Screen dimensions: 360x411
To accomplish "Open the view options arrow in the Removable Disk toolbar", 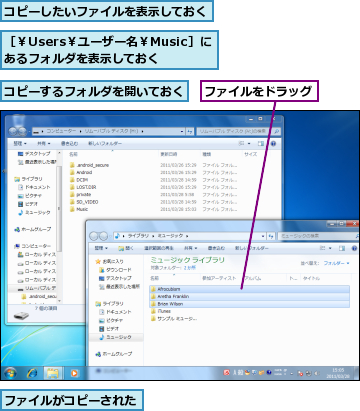I will click(249, 144).
